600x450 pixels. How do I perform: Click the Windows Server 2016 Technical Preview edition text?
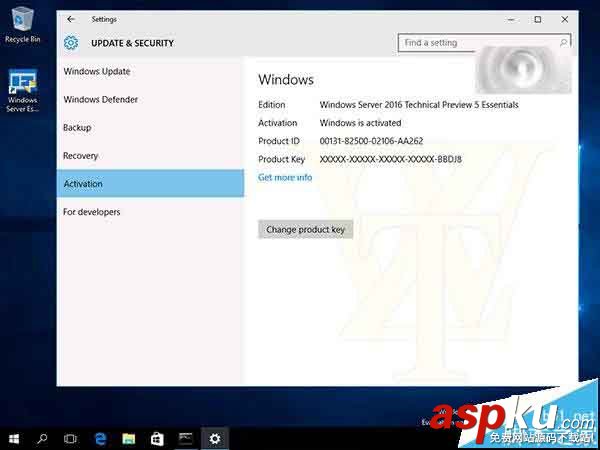419,105
